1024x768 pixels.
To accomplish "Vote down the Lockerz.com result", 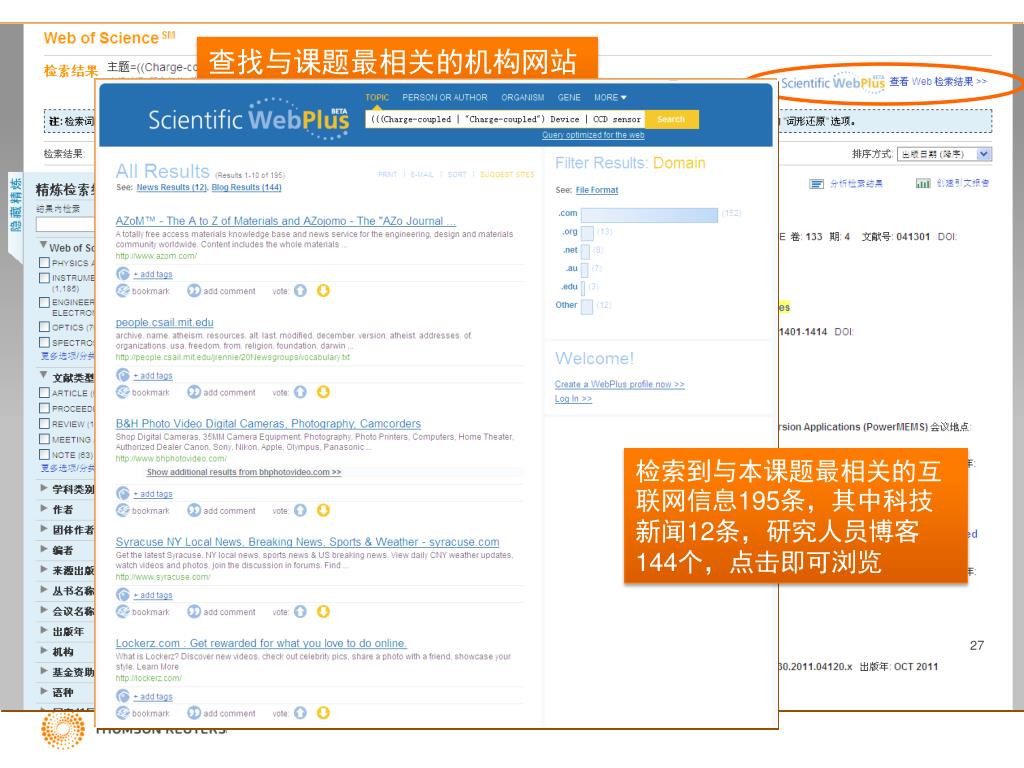I will click(323, 713).
